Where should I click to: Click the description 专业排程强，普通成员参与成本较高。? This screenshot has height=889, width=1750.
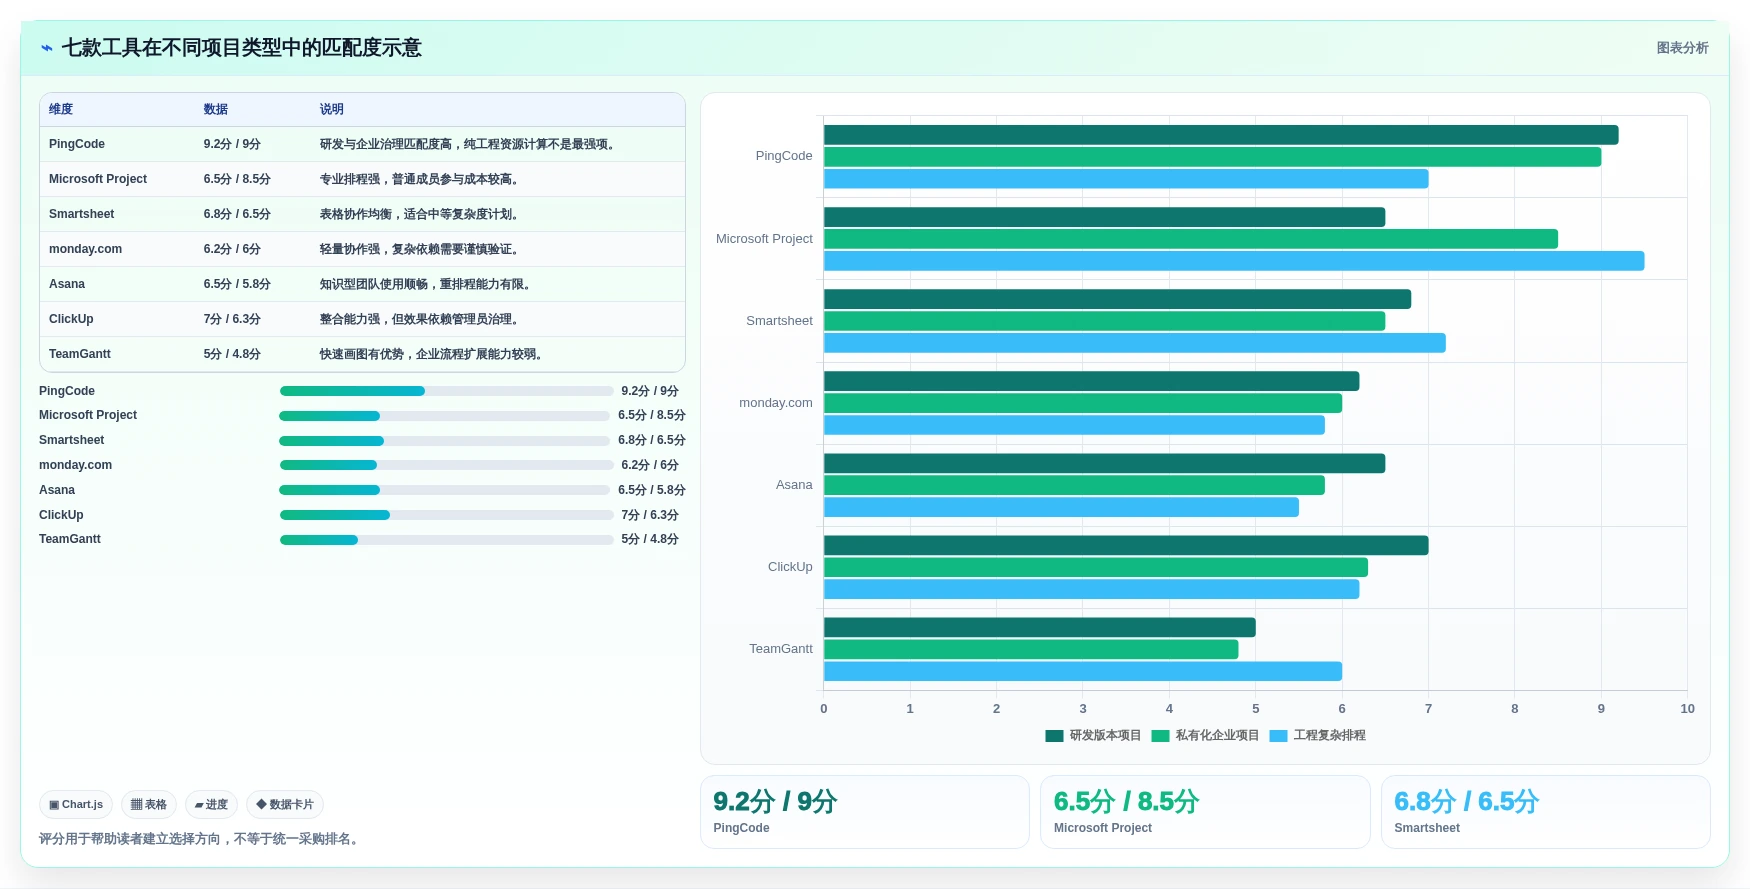(x=421, y=179)
